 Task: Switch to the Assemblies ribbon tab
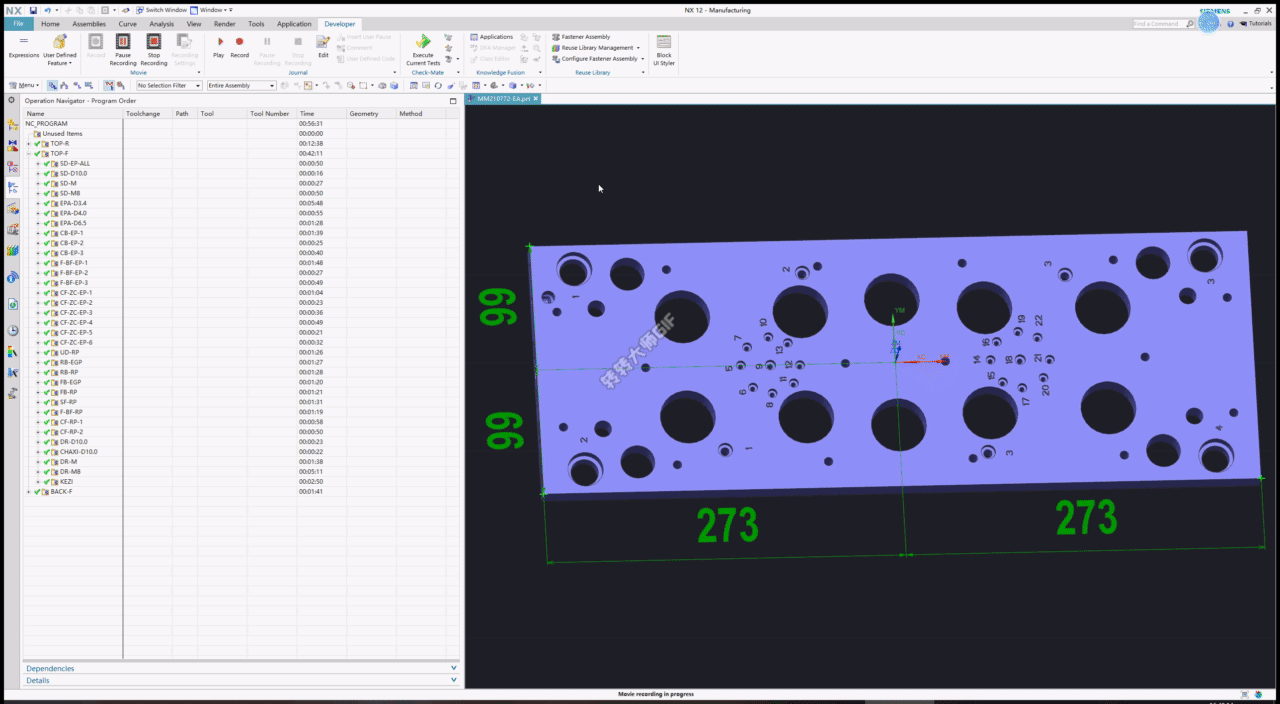point(89,23)
